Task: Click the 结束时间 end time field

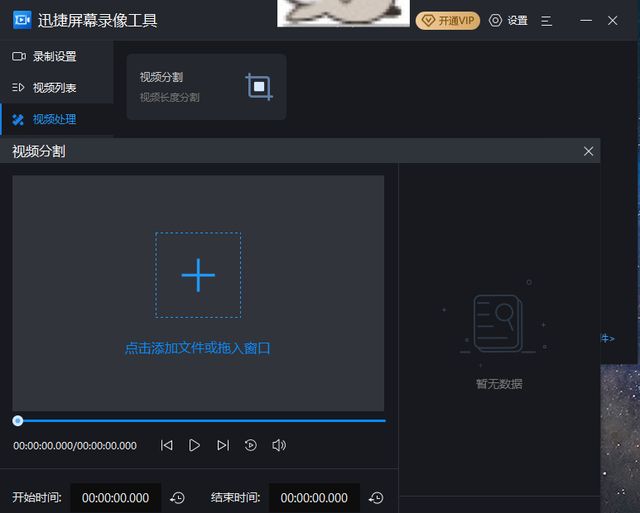Action: point(314,498)
